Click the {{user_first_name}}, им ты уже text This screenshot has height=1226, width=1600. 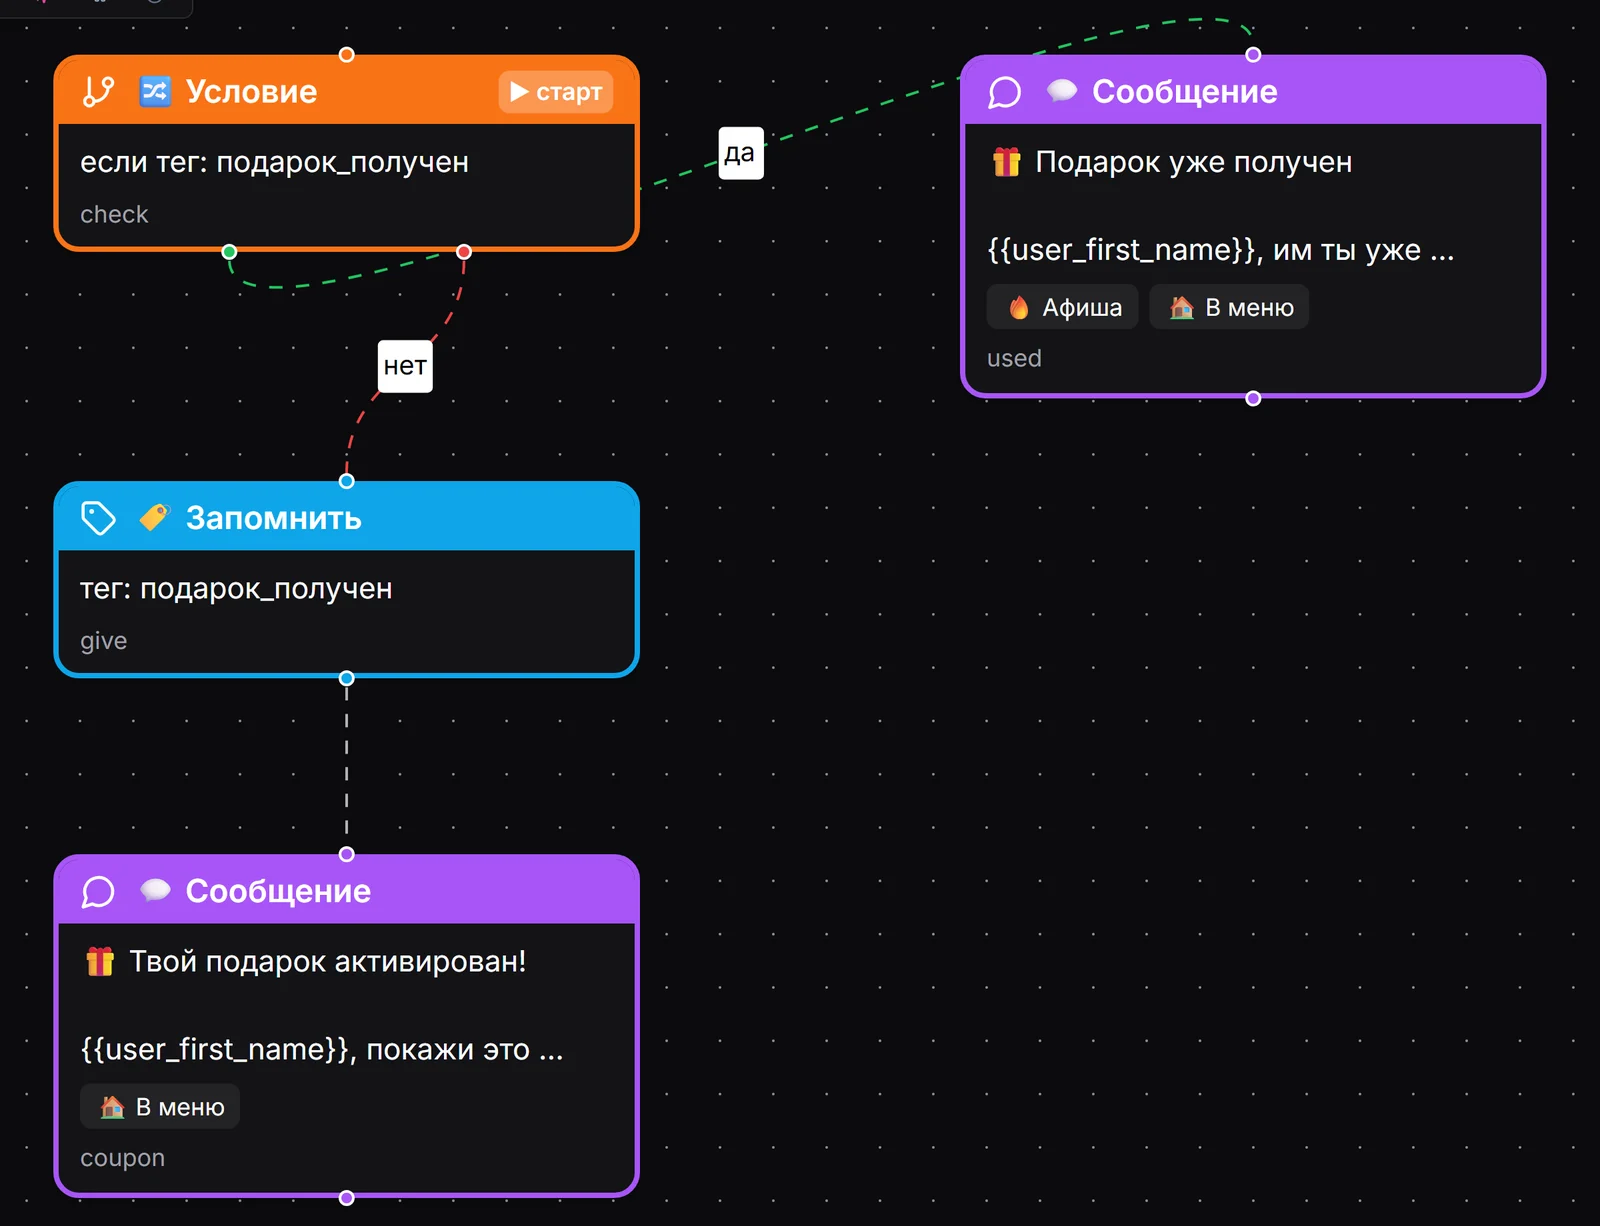(1220, 249)
